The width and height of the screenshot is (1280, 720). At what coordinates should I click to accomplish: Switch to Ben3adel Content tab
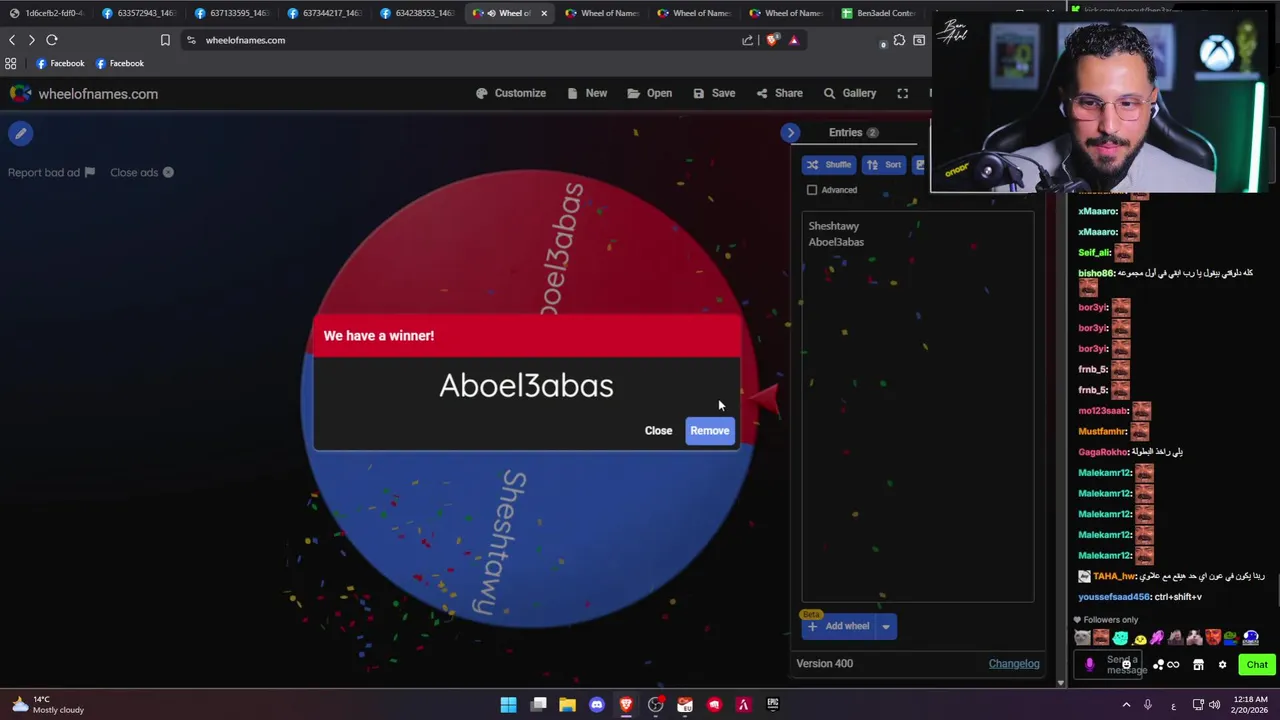tap(879, 13)
